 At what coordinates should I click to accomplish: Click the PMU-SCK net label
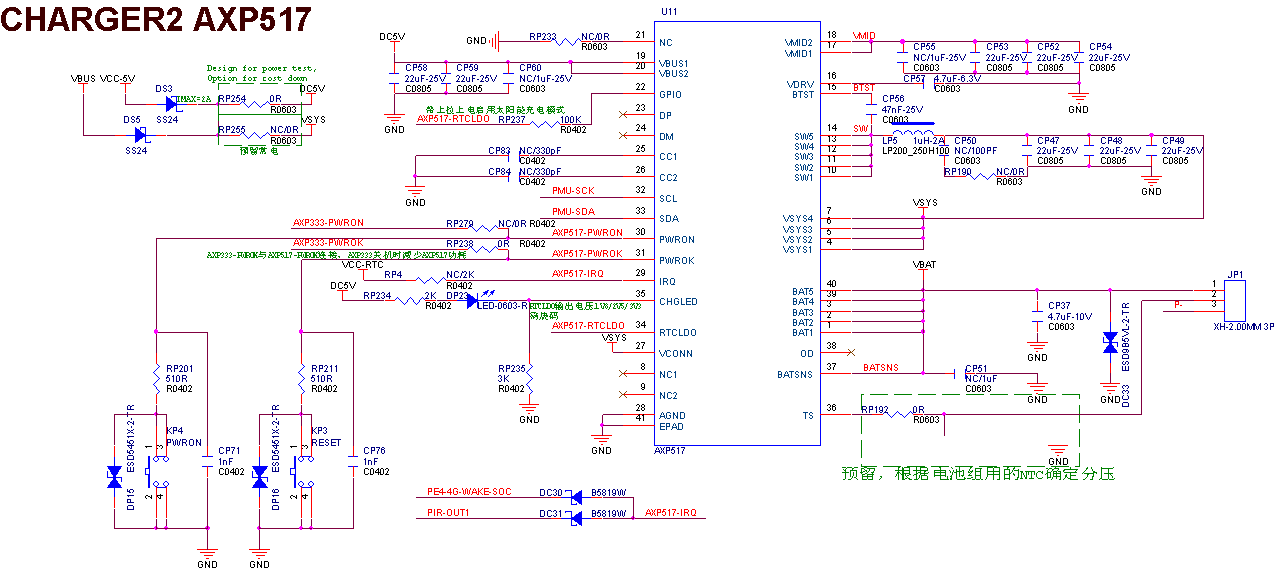[573, 190]
